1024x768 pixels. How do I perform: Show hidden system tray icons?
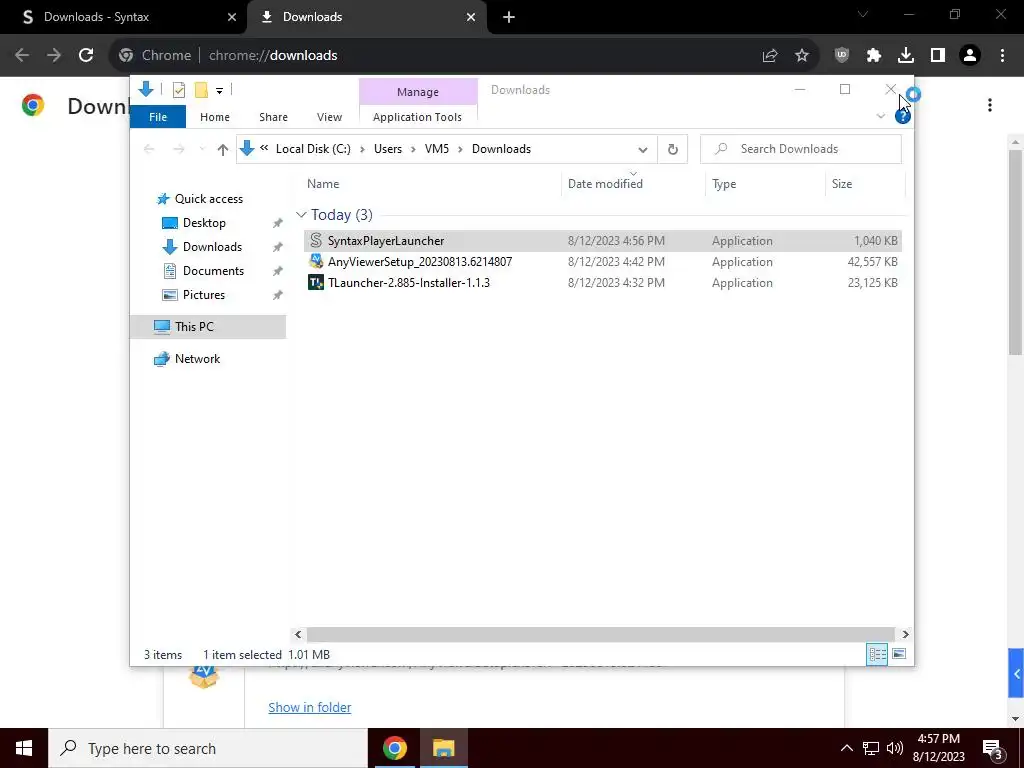[x=846, y=748]
